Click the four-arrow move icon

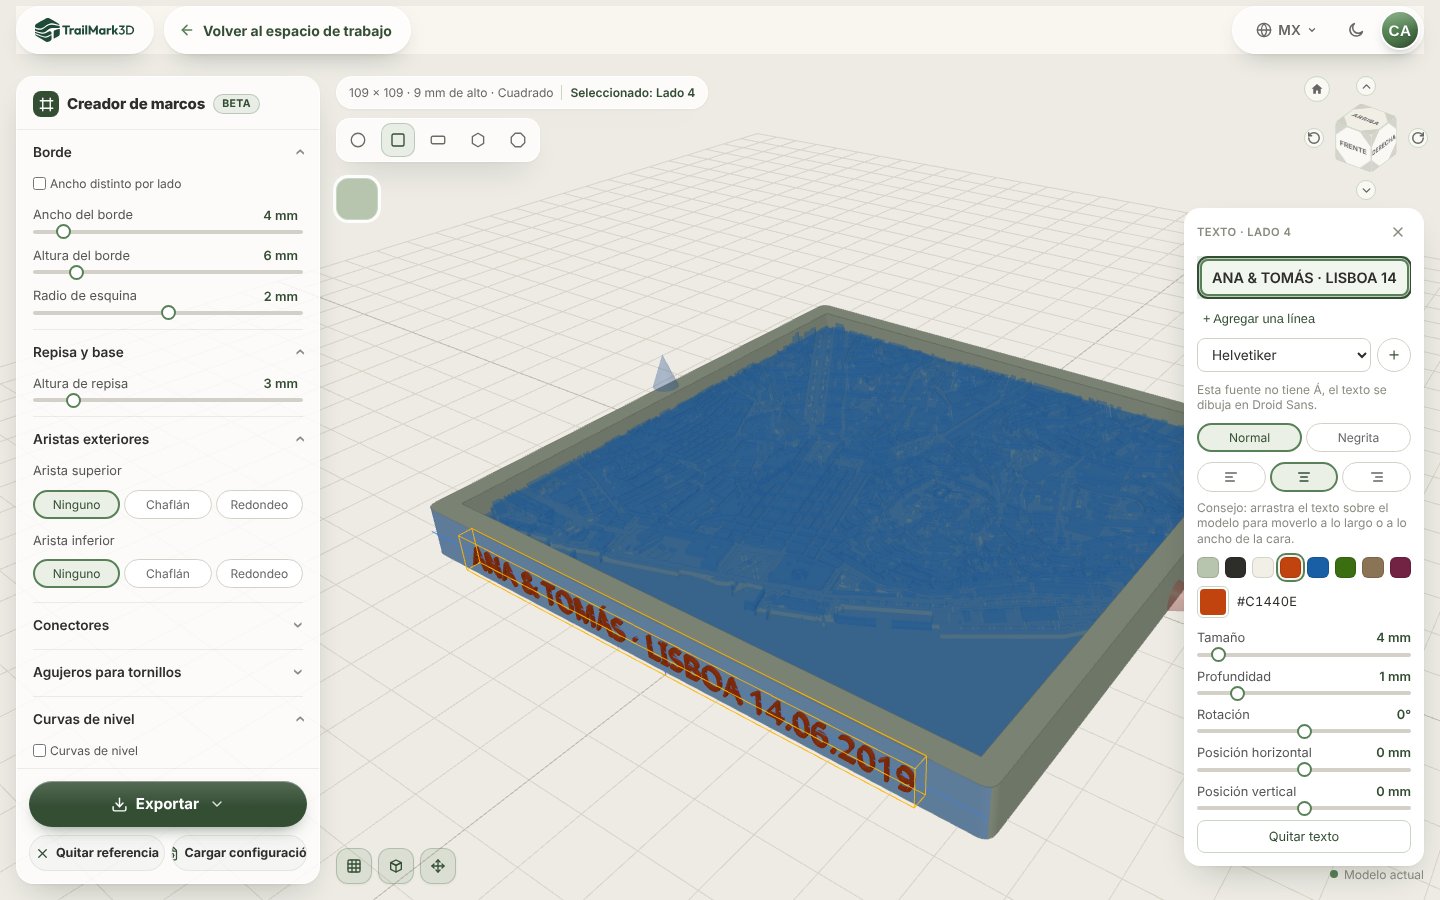(438, 866)
